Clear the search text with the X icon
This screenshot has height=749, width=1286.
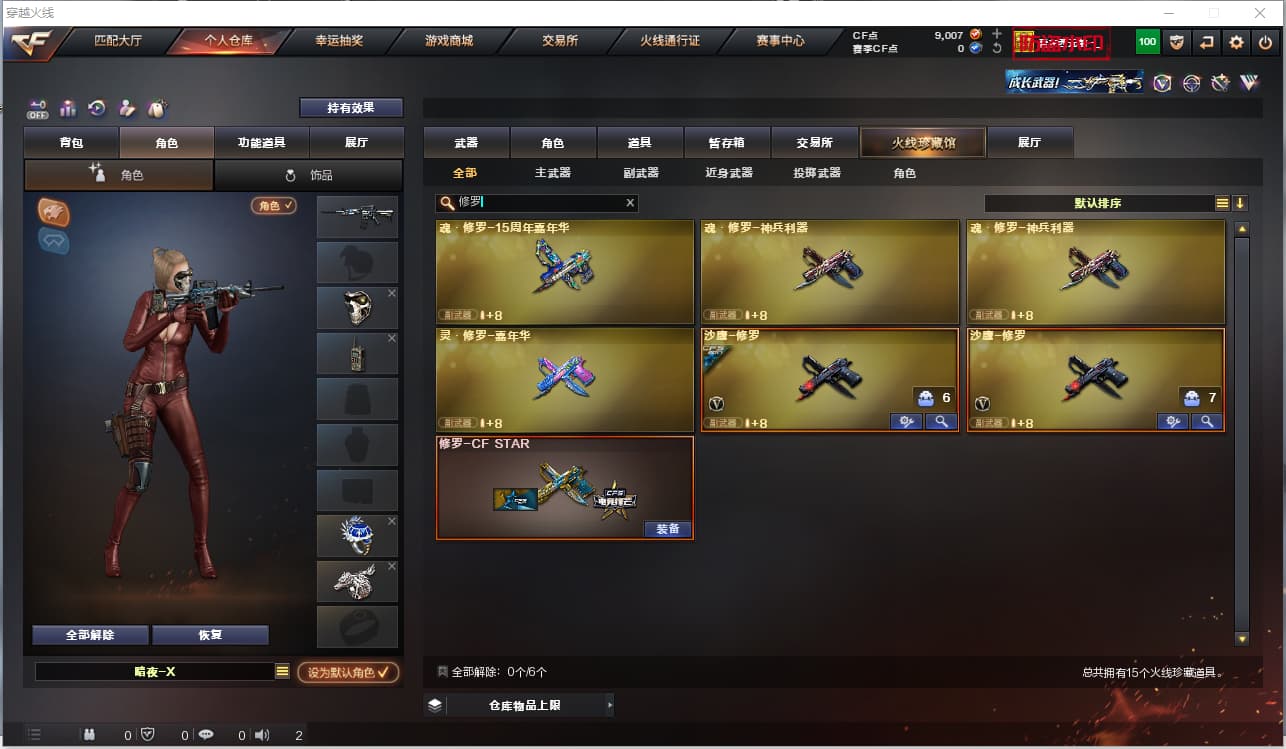click(x=630, y=203)
